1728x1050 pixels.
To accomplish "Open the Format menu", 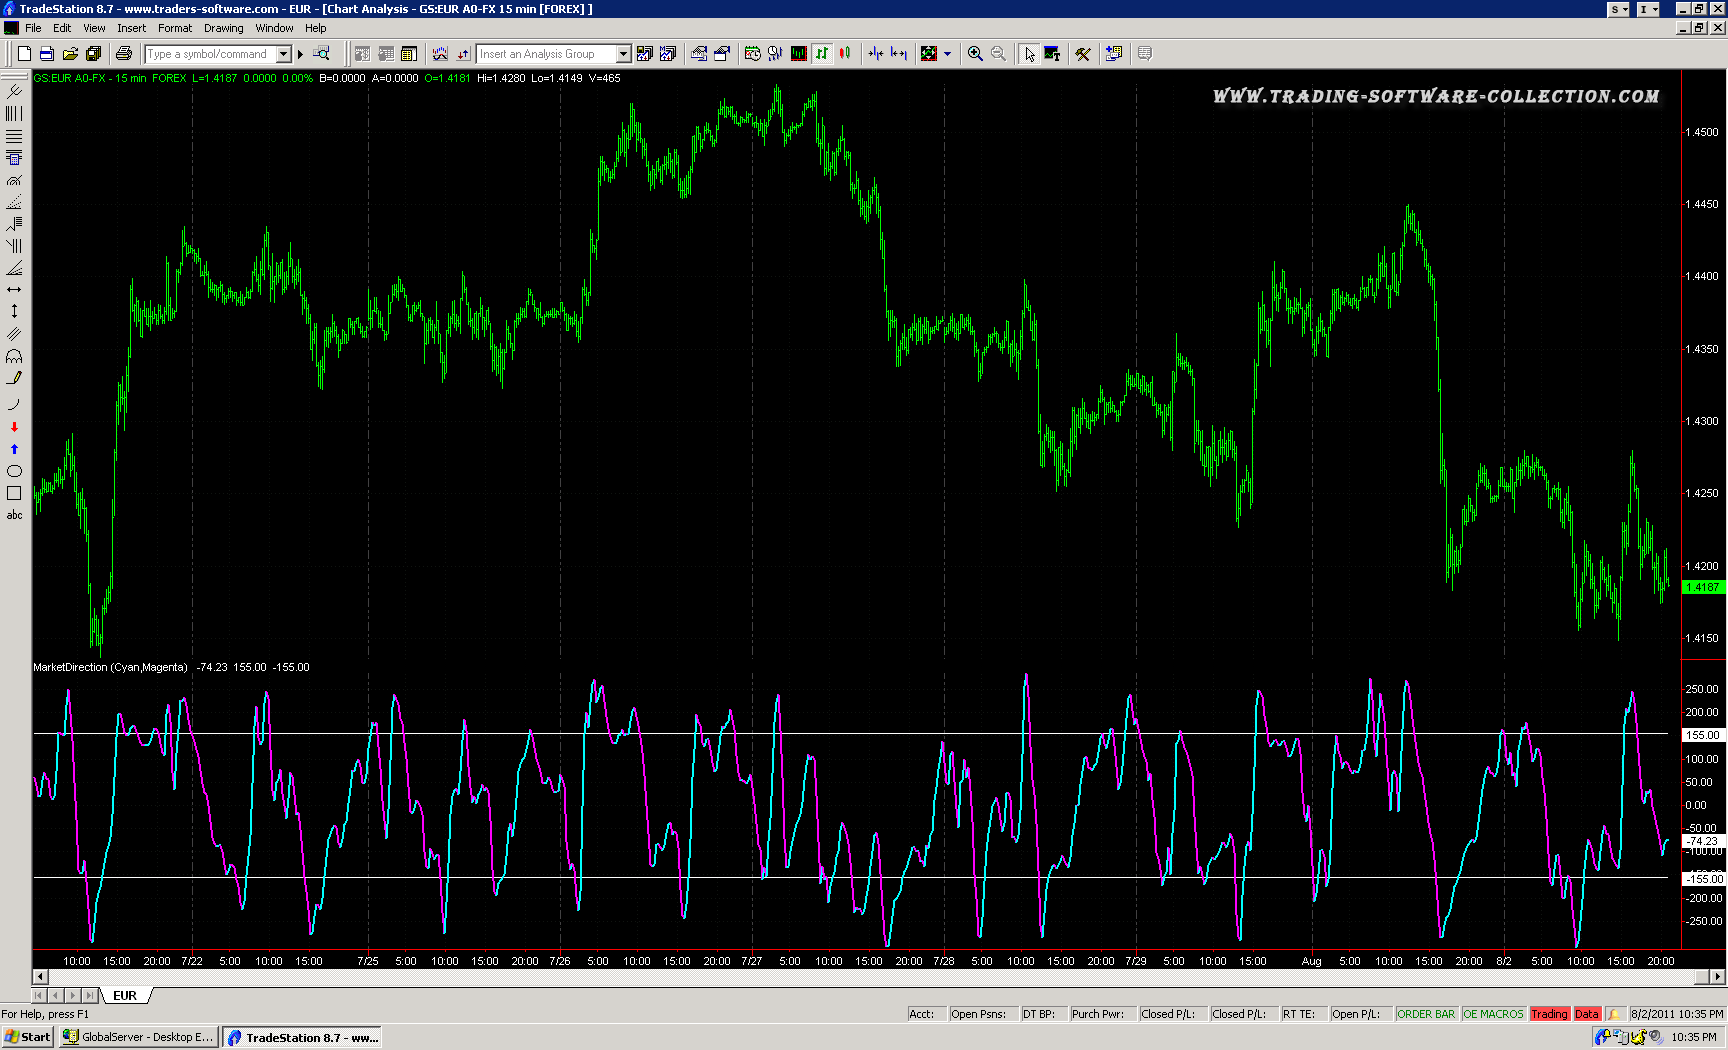I will 175,28.
